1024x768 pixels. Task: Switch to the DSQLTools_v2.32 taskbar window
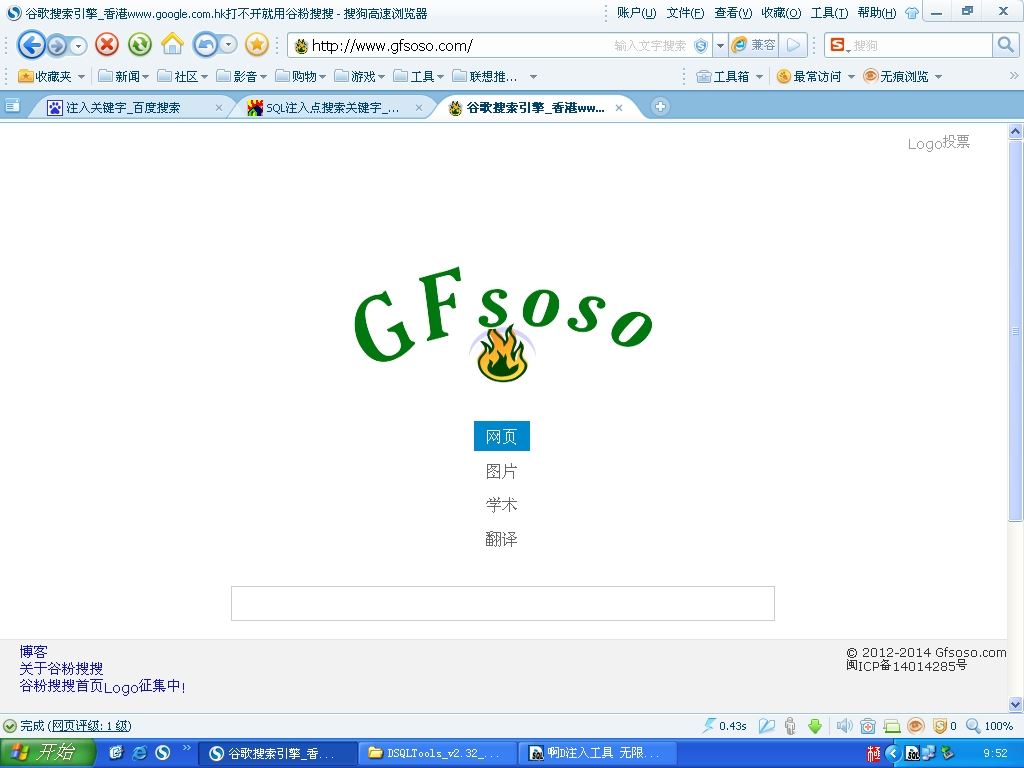coord(438,753)
